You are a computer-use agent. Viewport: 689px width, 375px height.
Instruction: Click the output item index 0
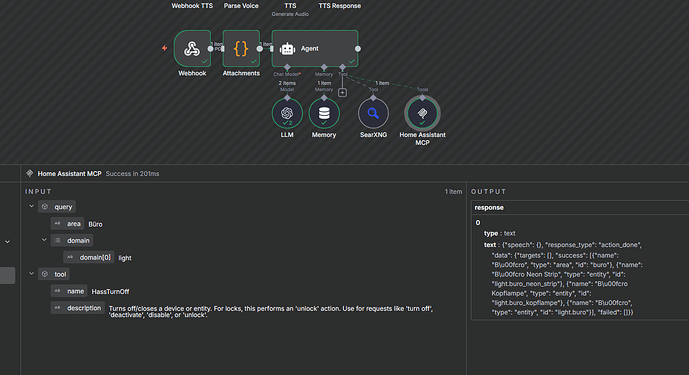(x=478, y=222)
